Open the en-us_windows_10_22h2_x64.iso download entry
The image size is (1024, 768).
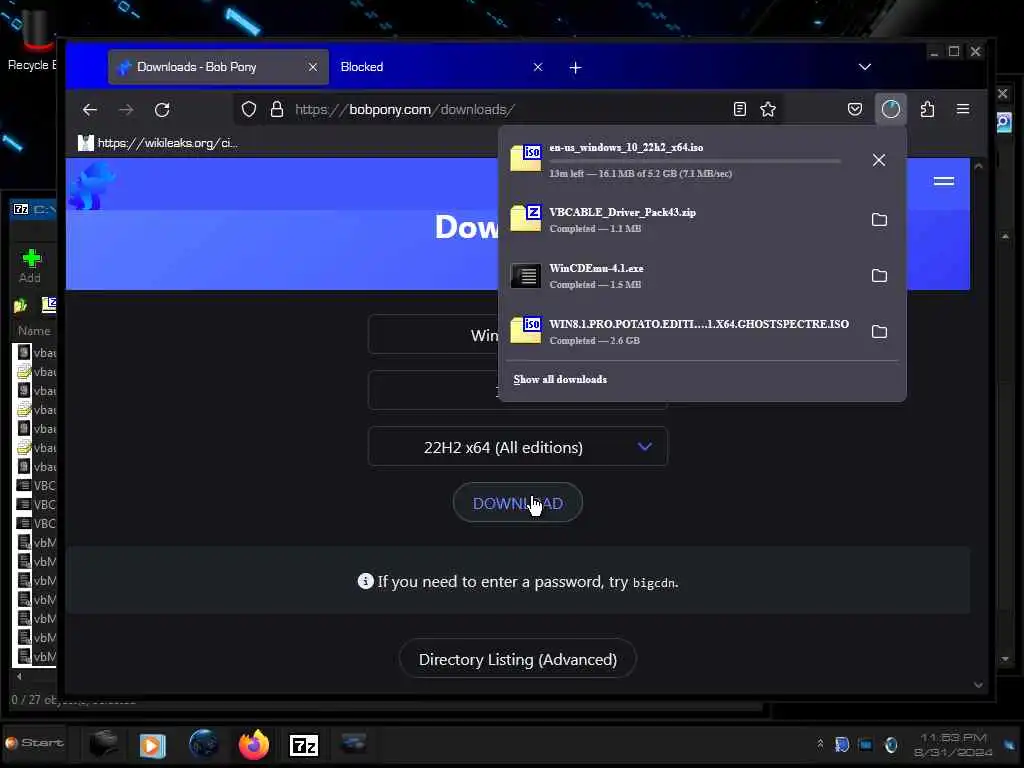tap(679, 160)
